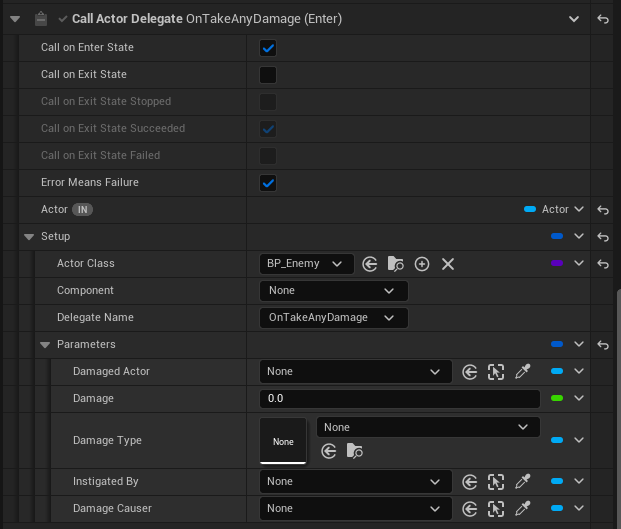Reset the Setup row to default
The width and height of the screenshot is (621, 529).
click(603, 236)
